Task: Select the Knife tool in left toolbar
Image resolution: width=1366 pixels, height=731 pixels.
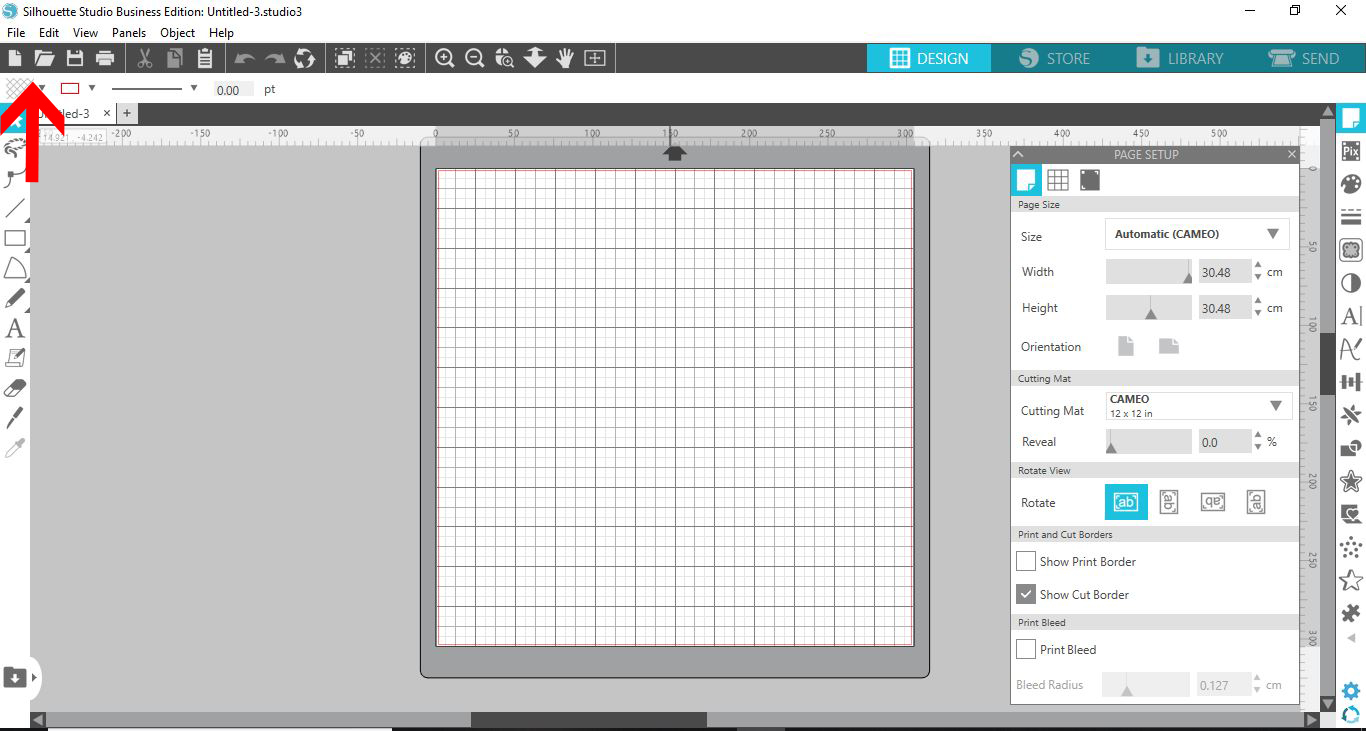Action: (15, 418)
